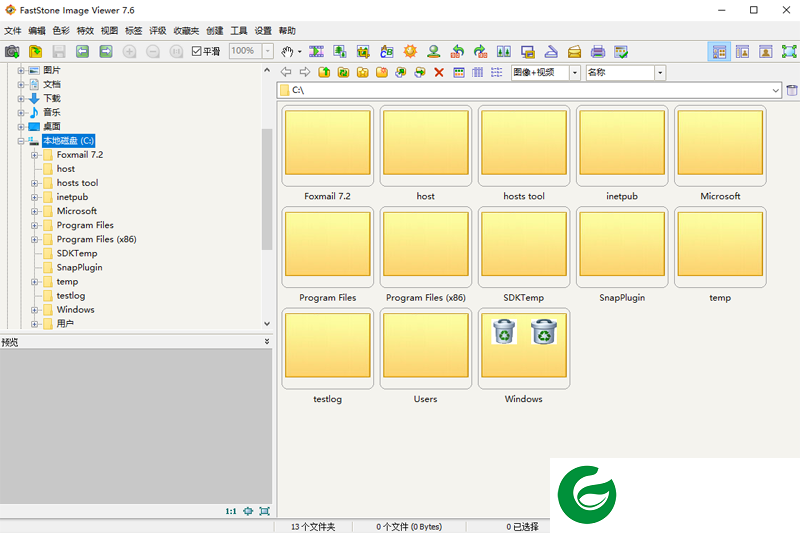This screenshot has width=800, height=533.
Task: Refresh the current folder icon
Action: [x=343, y=72]
